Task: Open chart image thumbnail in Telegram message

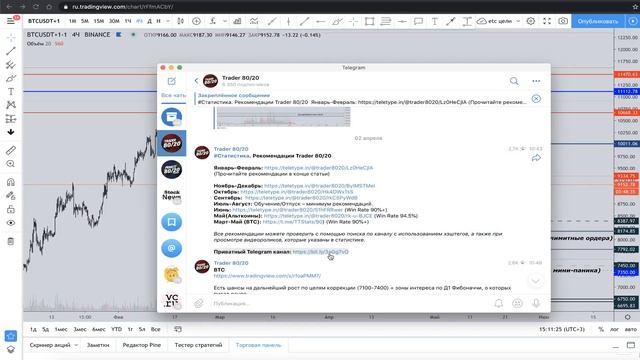Action: (282, 118)
